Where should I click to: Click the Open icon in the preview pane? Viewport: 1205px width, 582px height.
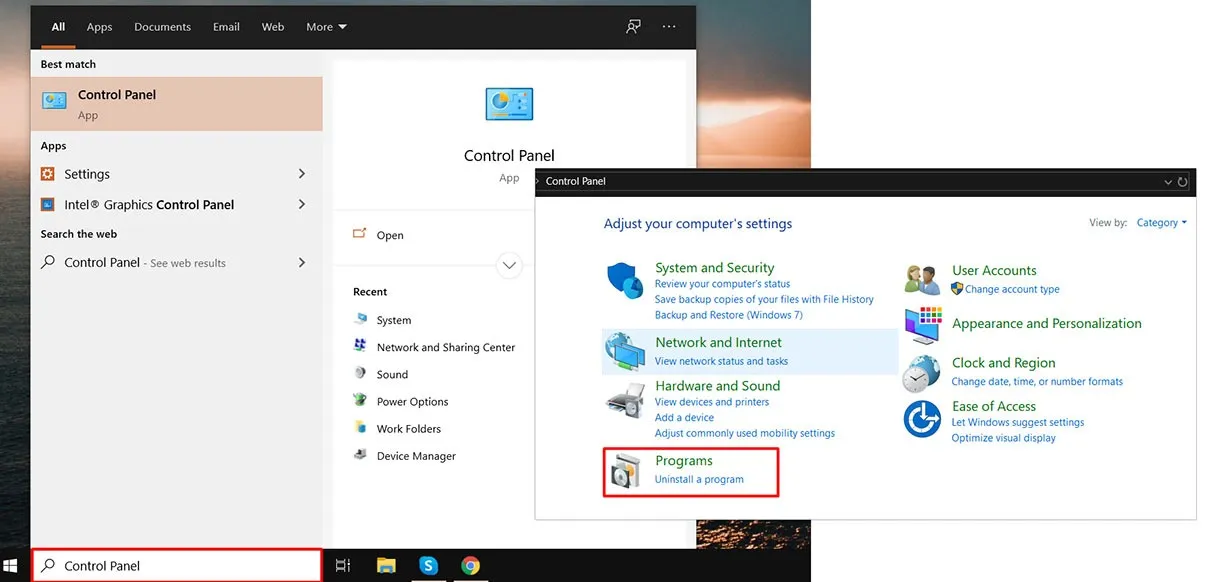pos(360,235)
